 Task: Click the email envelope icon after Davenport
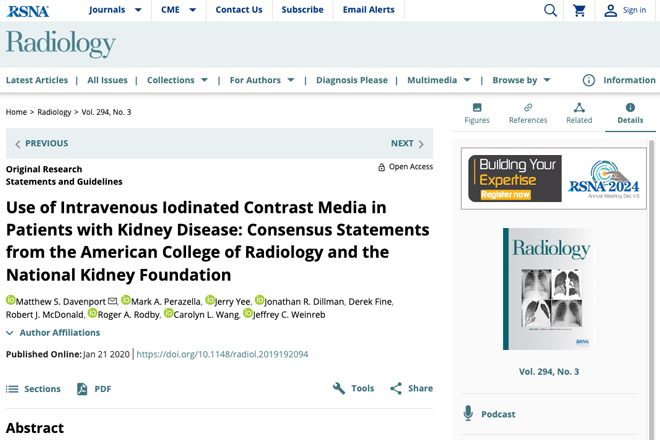tap(112, 301)
